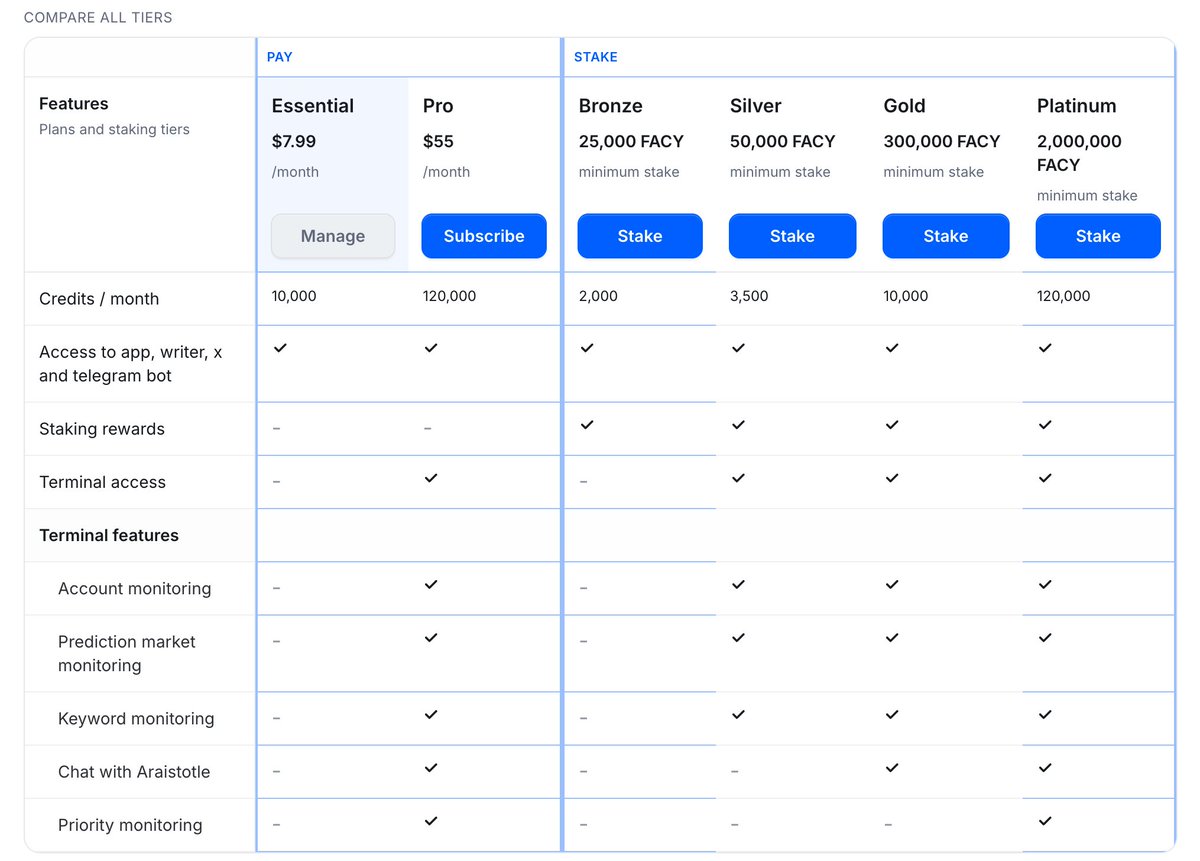Click Silver checkmark in Keyword monitoring row

click(x=738, y=715)
